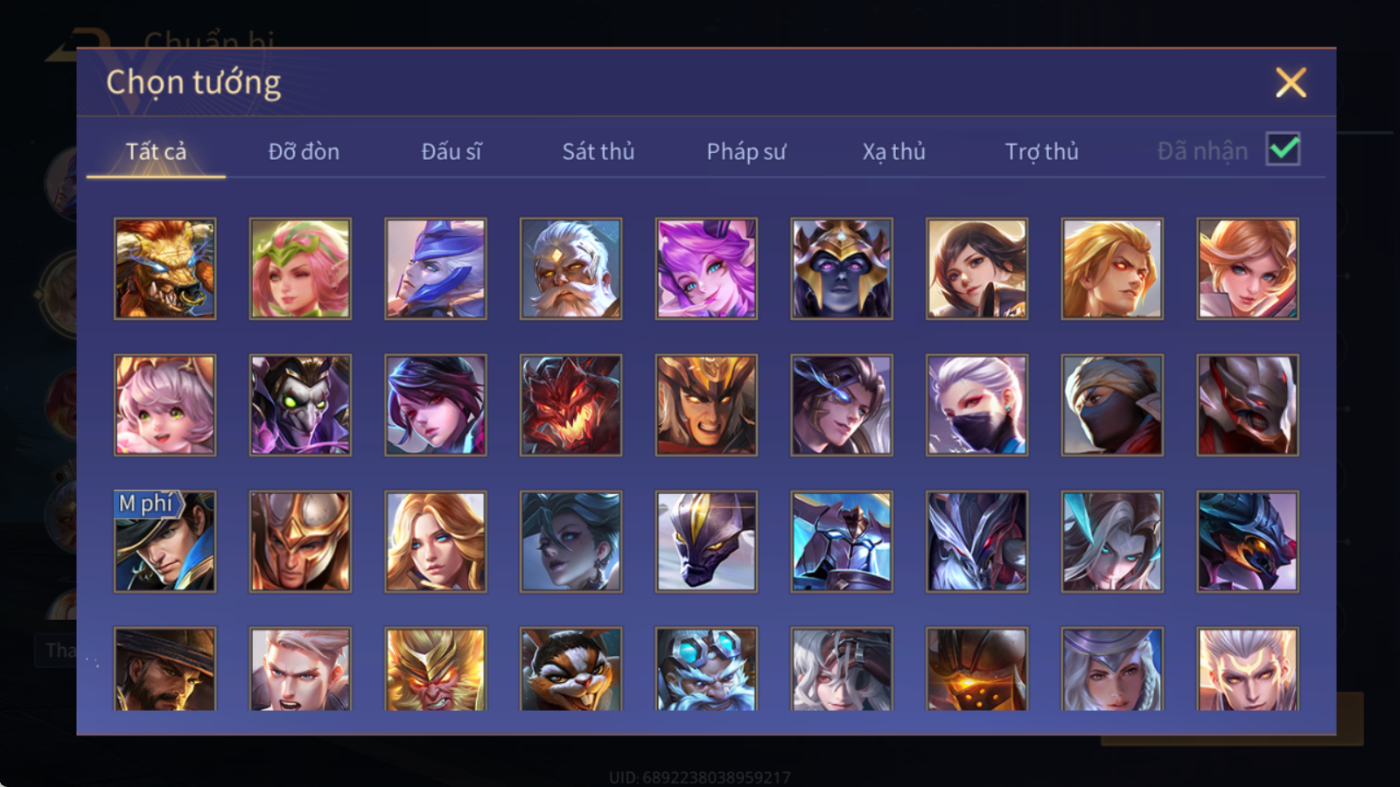Viewport: 1400px width, 787px height.
Task: Select the purple-haired girl hero portrait
Action: pyautogui.click(x=706, y=269)
